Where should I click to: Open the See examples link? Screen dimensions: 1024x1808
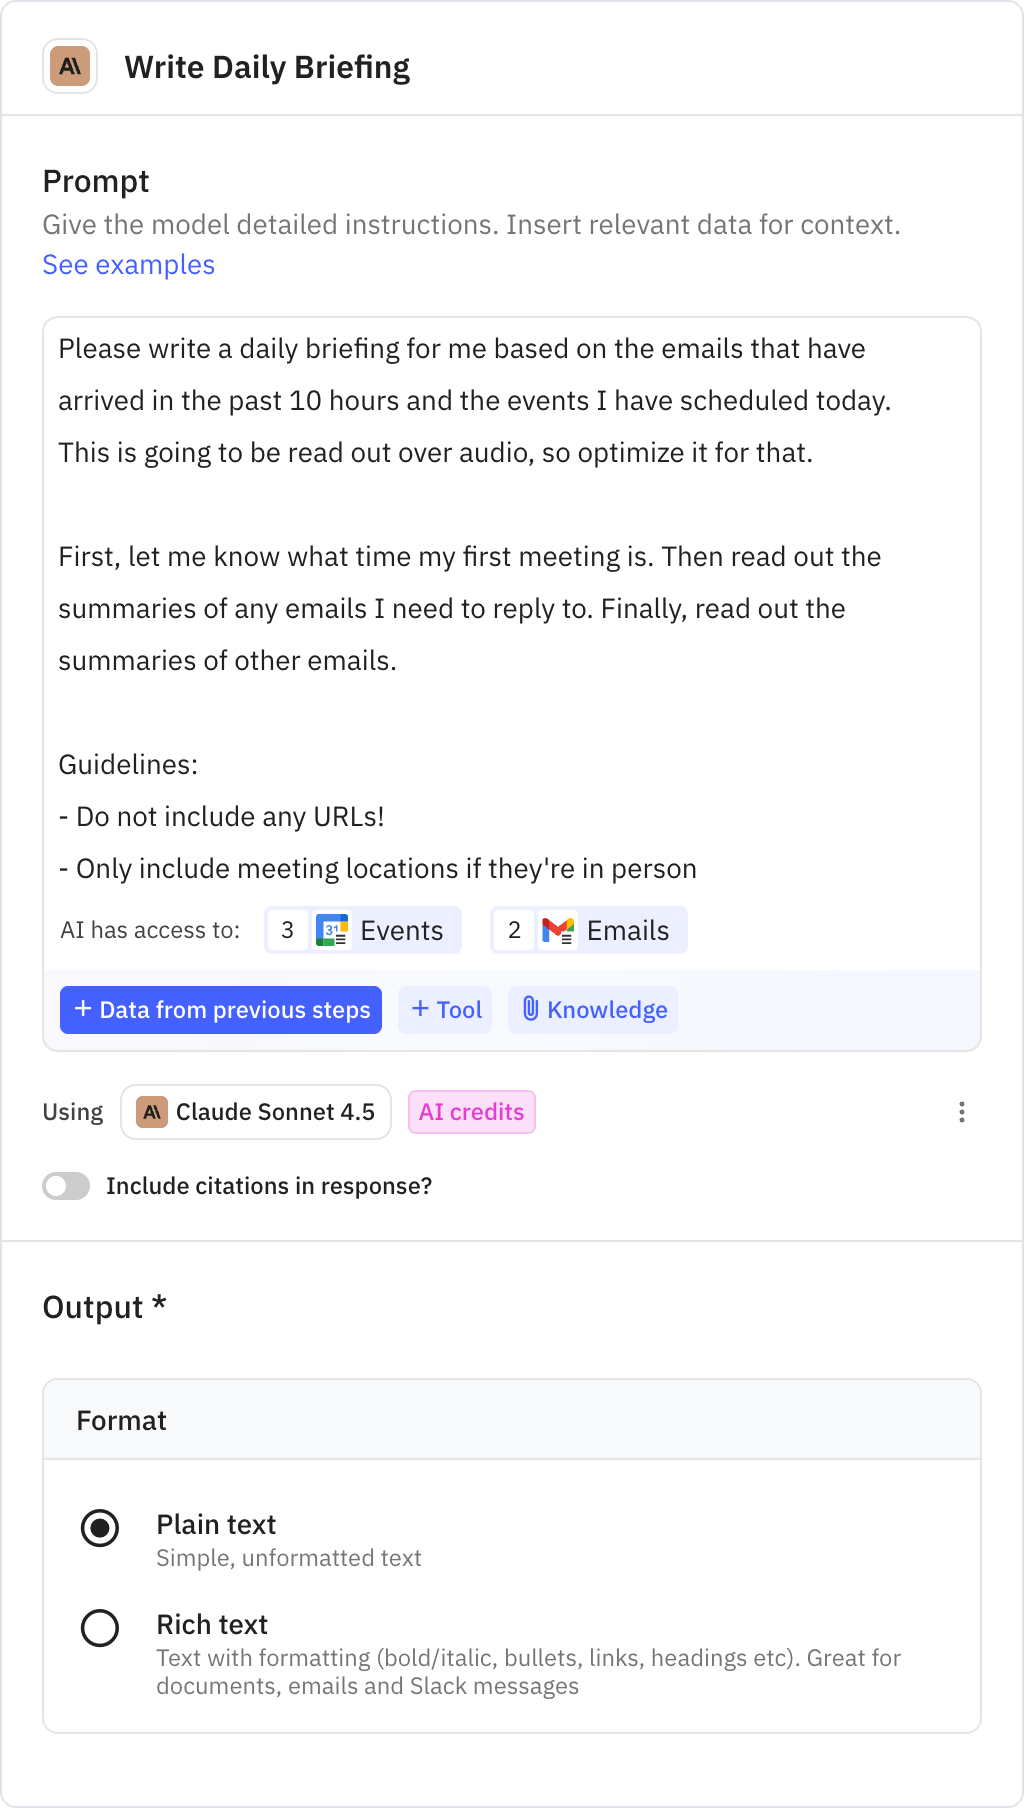[x=128, y=264]
